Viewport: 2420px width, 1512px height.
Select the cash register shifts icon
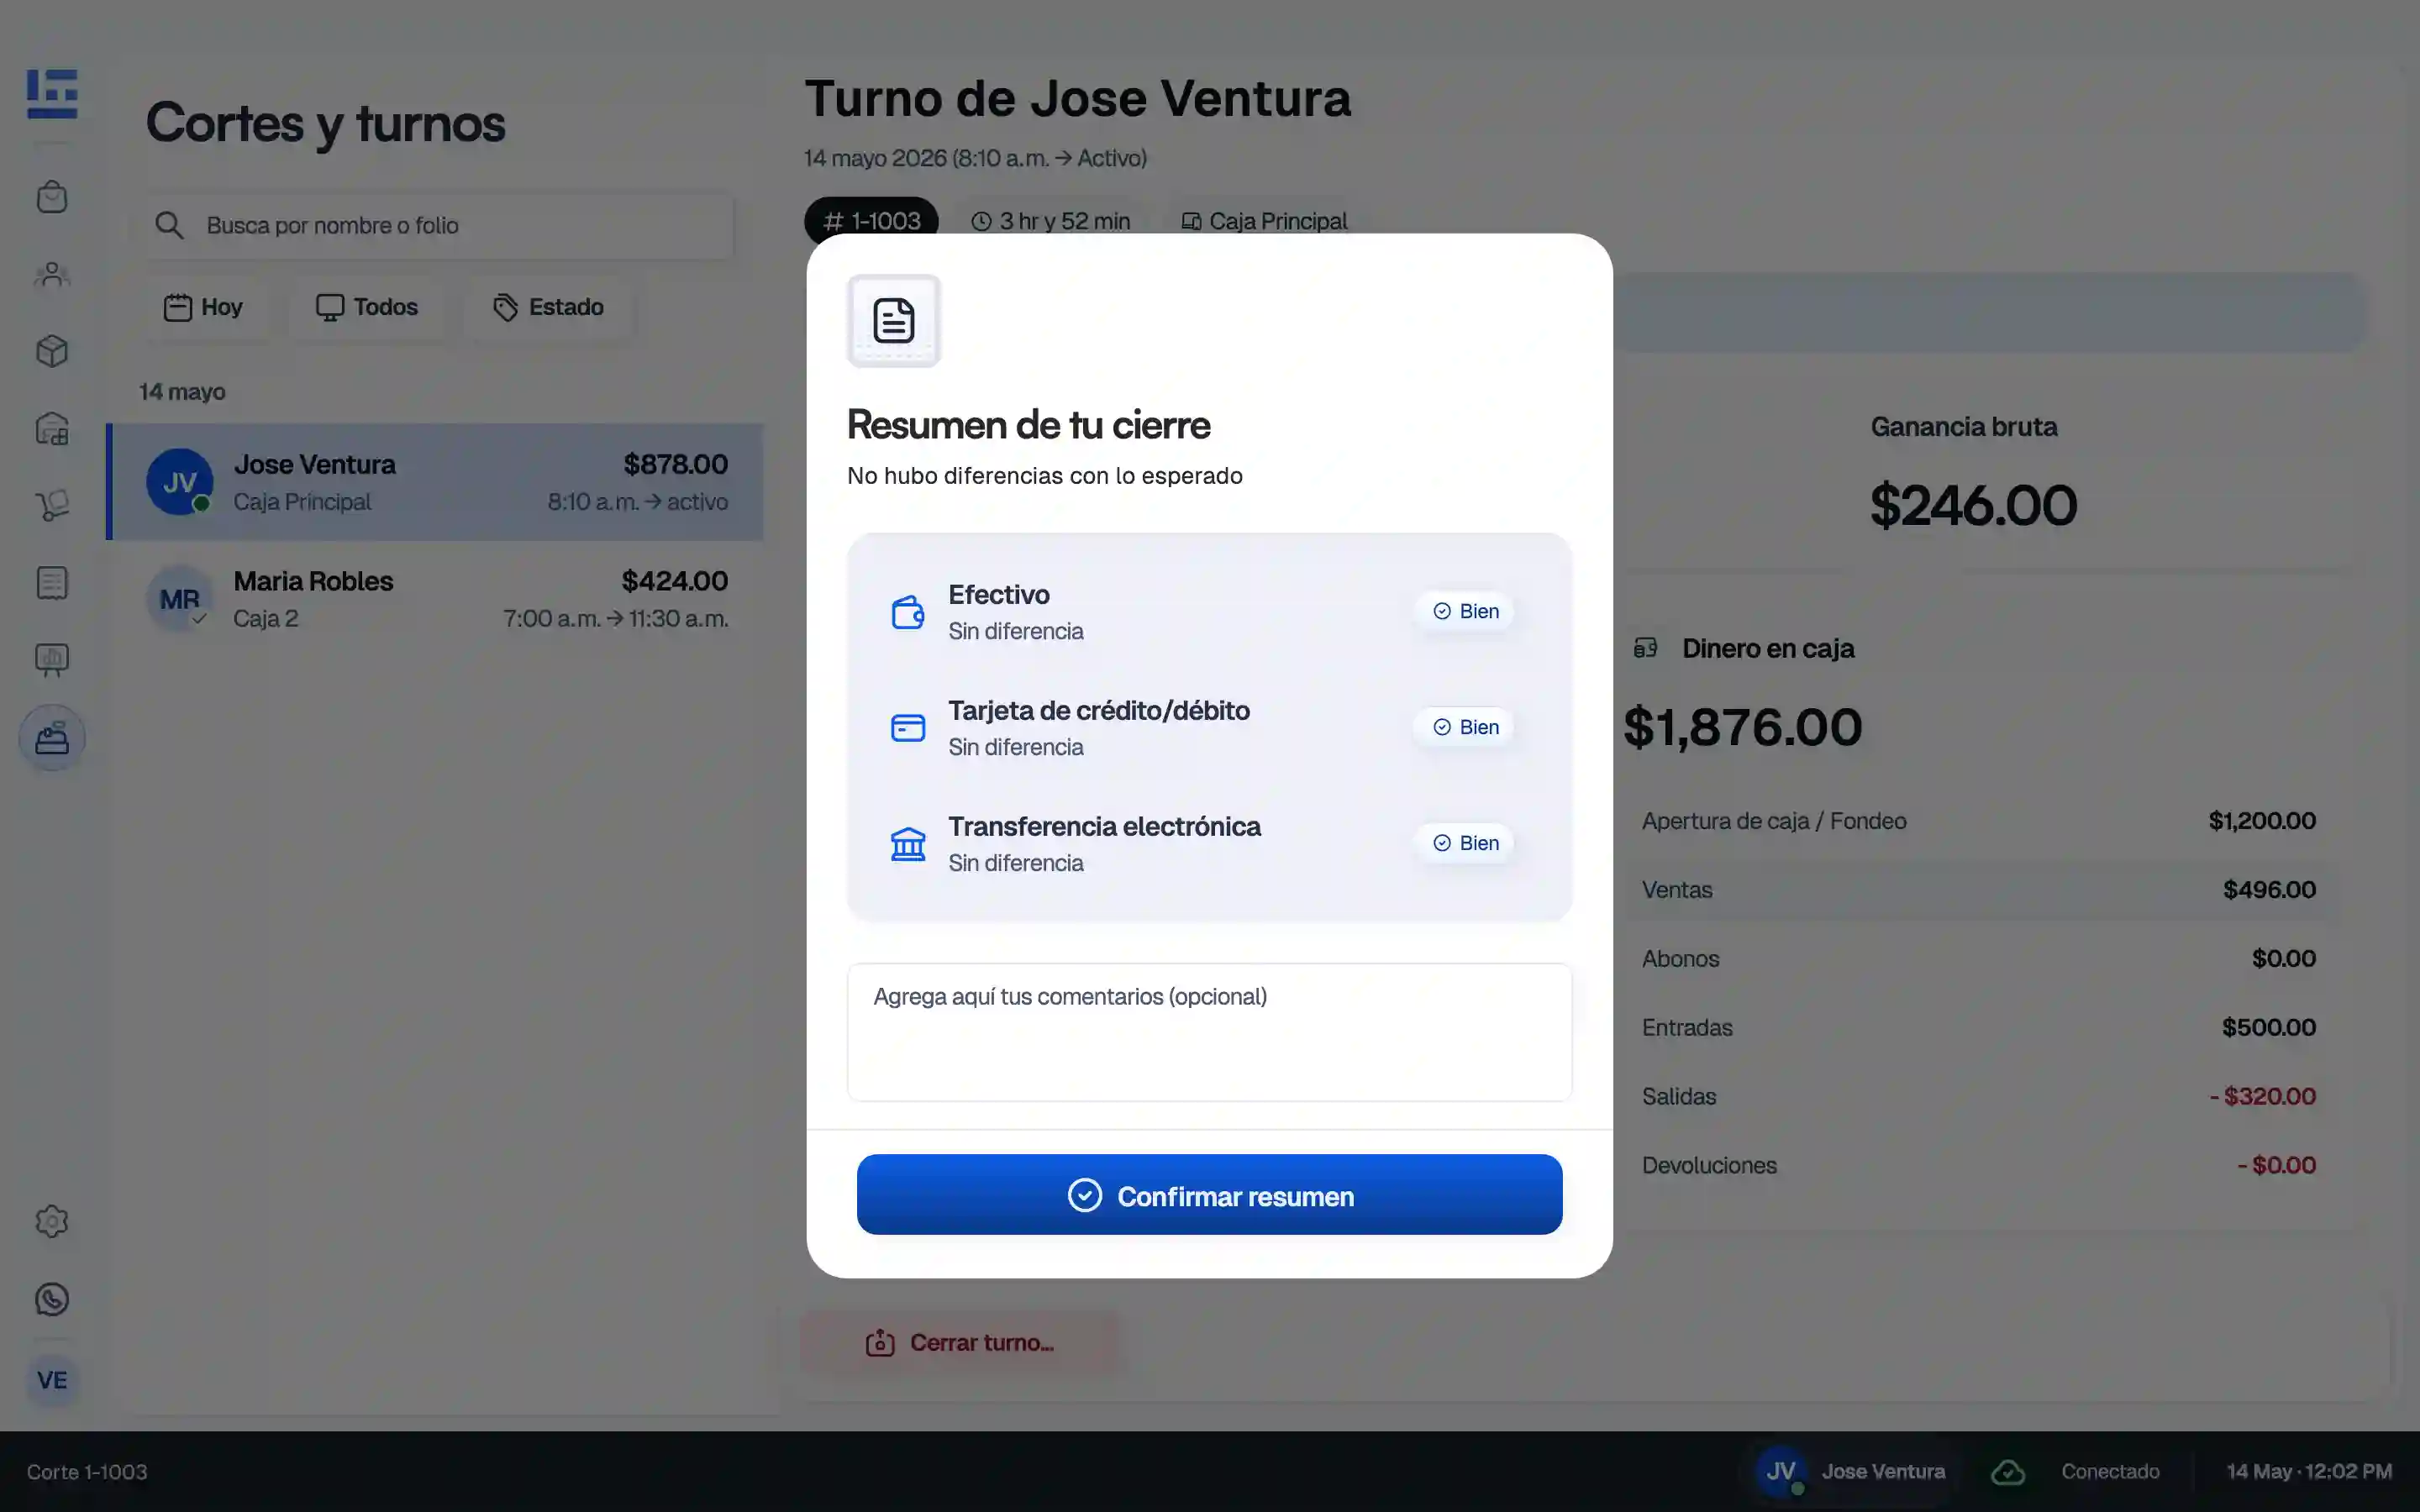52,738
